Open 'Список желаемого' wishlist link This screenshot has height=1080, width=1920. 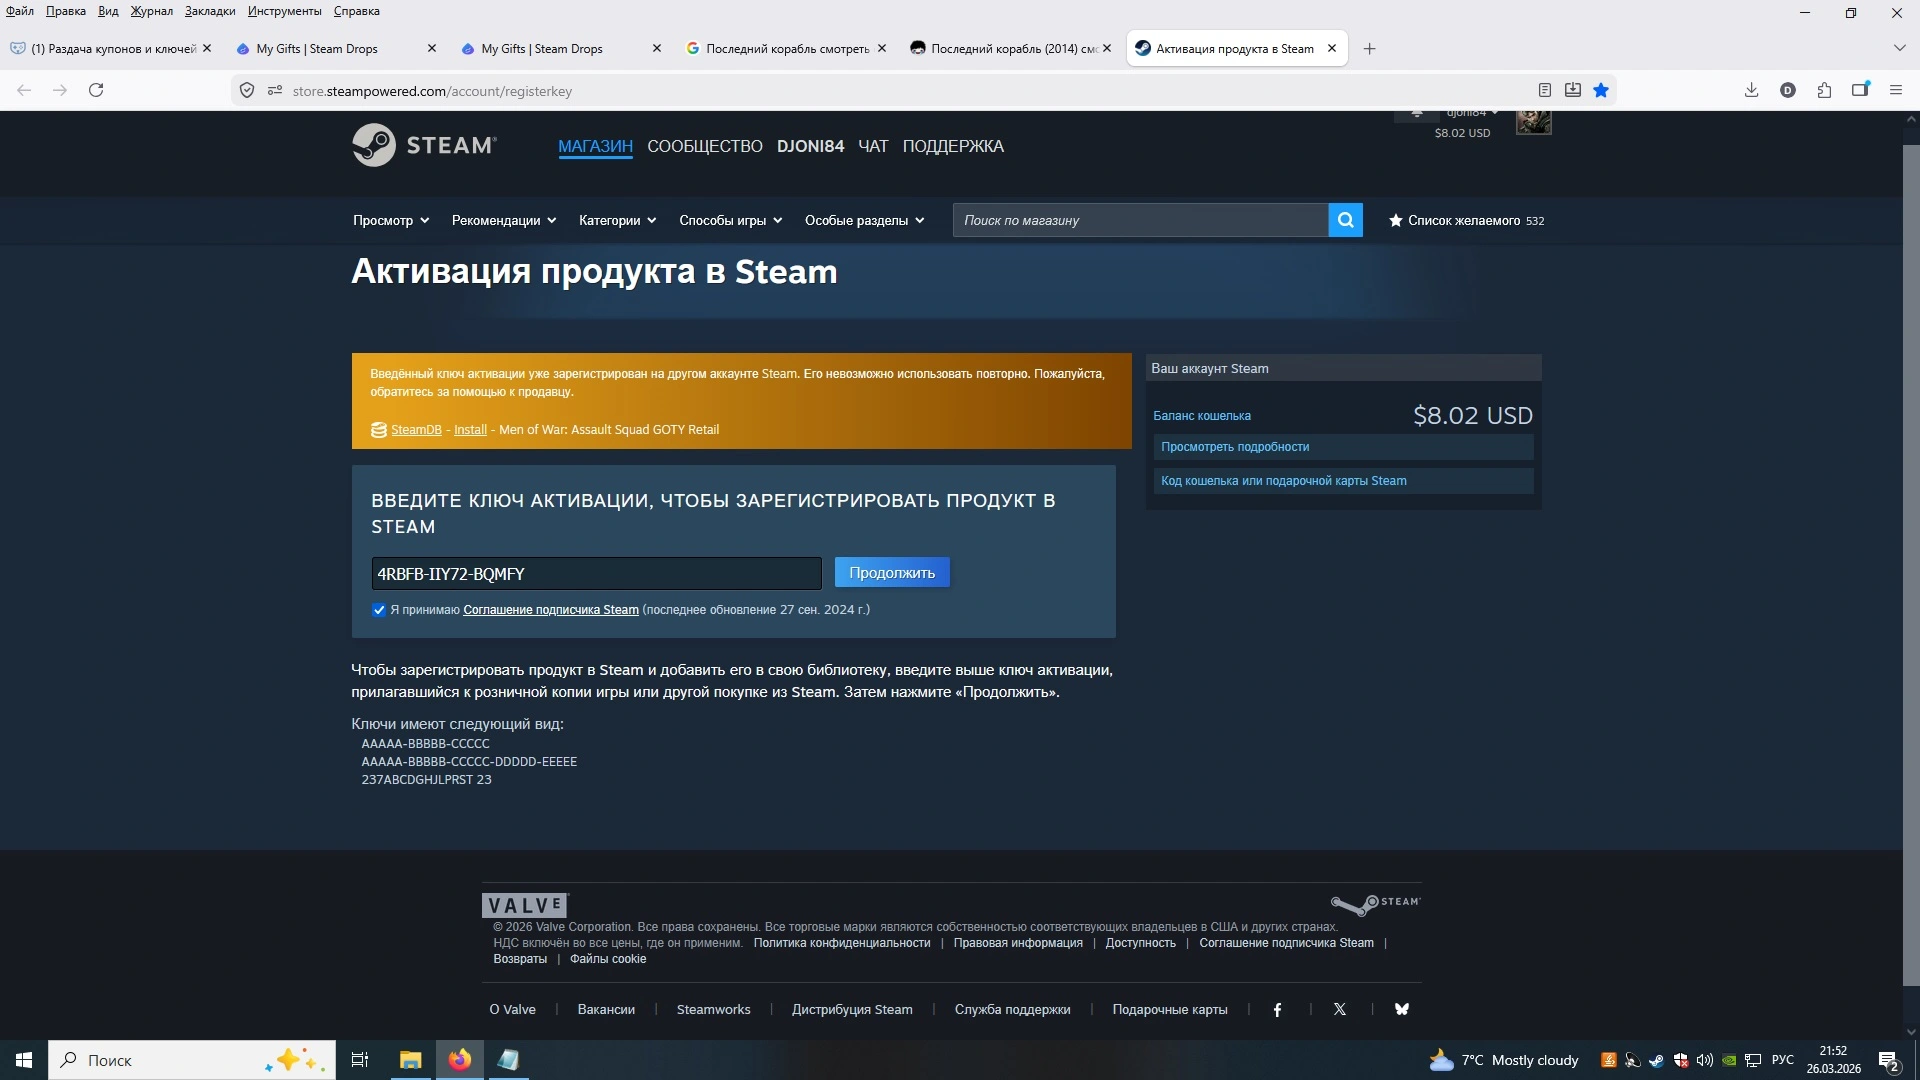1466,220
